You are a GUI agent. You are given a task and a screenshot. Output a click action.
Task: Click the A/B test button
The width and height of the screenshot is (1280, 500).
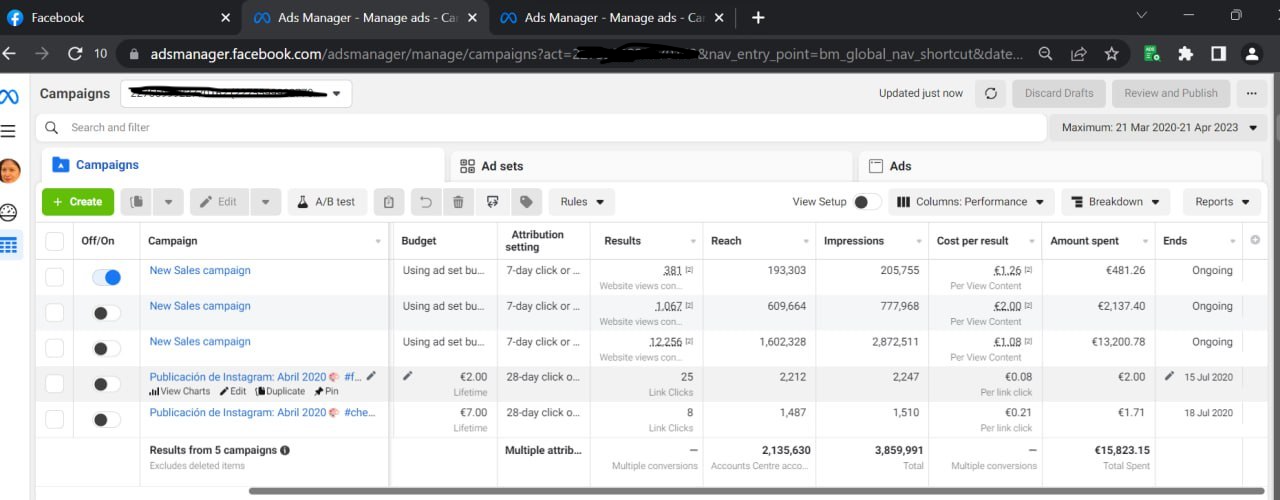tap(327, 202)
